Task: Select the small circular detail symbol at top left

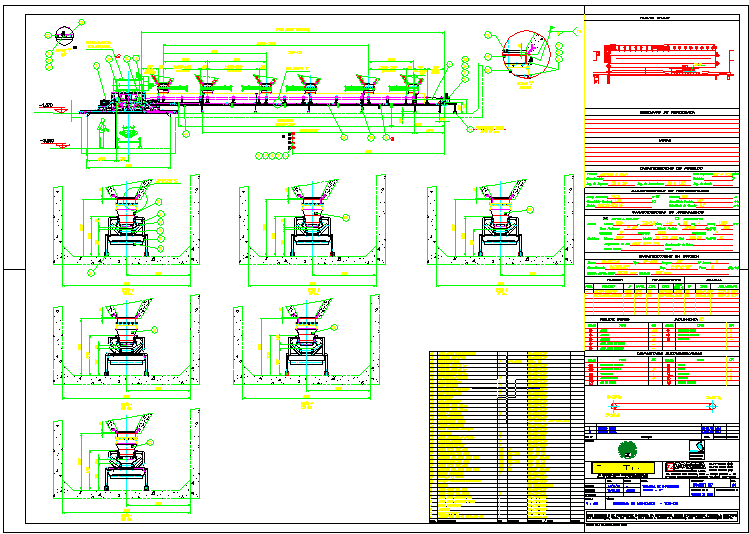Action: [64, 35]
